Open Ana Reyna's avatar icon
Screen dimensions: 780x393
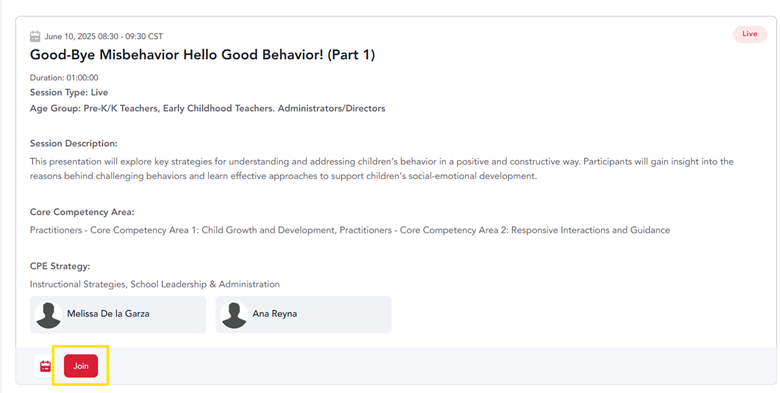click(x=234, y=315)
